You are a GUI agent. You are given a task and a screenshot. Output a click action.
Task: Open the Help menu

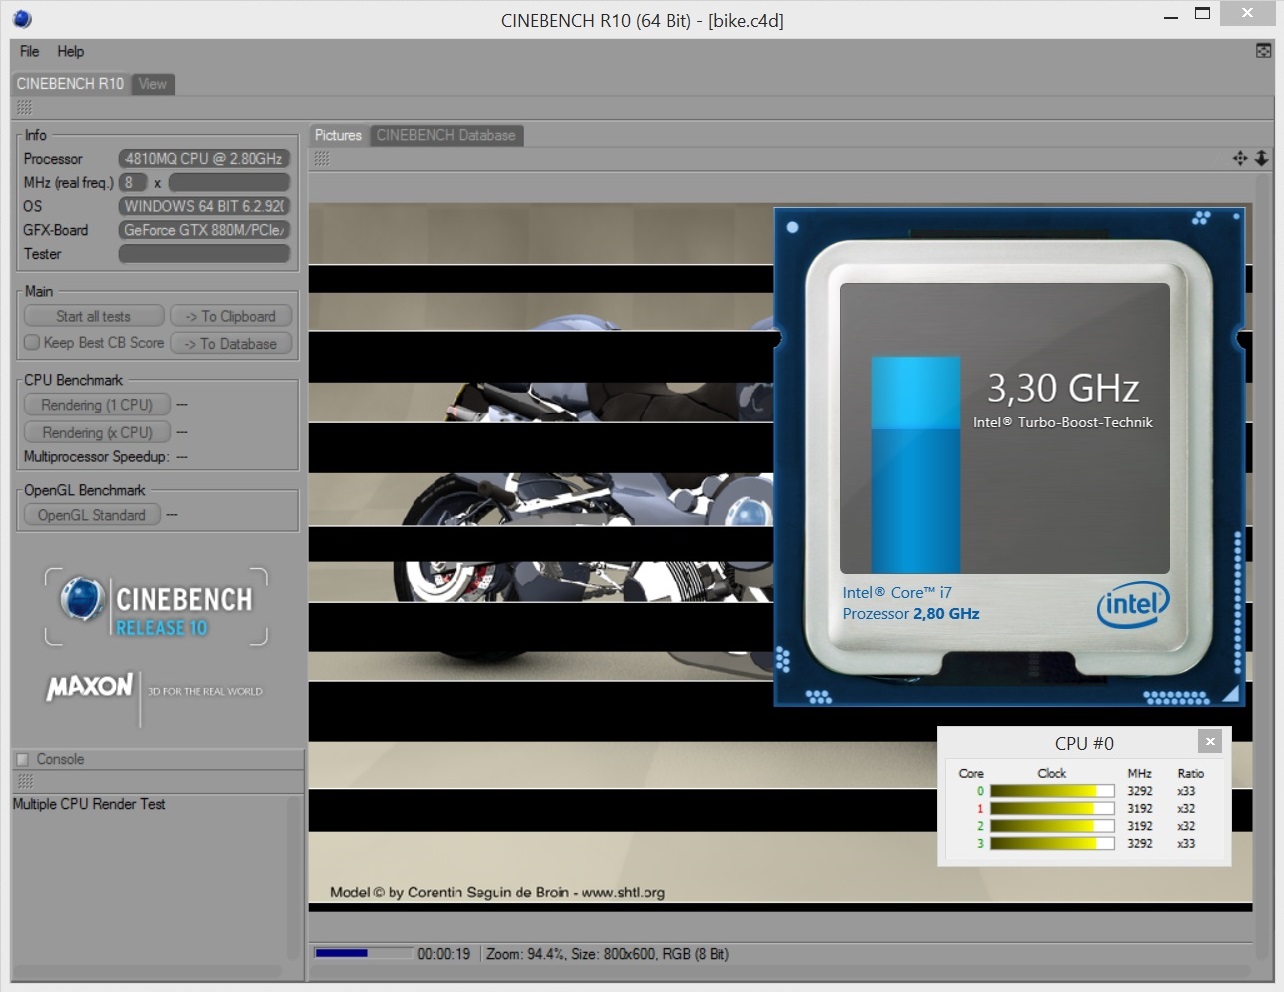click(70, 51)
